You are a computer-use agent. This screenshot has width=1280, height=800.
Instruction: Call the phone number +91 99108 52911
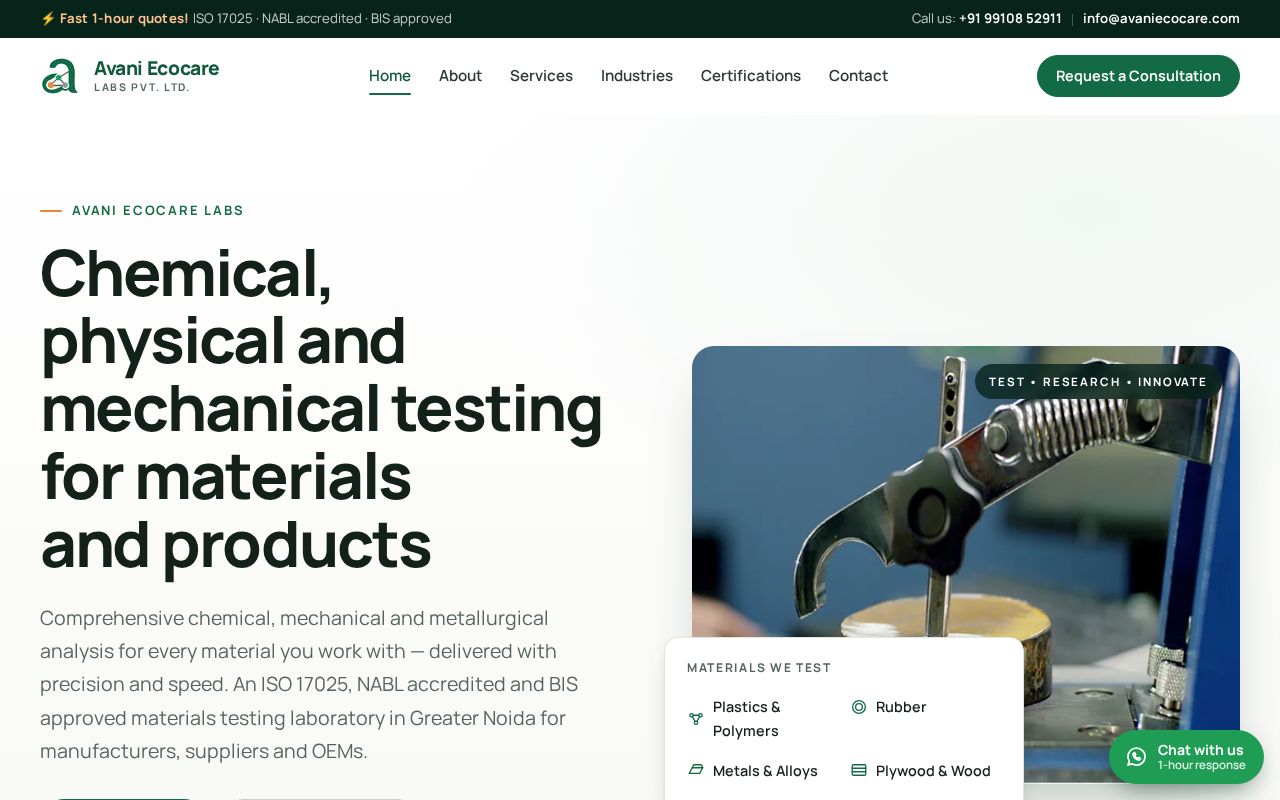(1010, 18)
